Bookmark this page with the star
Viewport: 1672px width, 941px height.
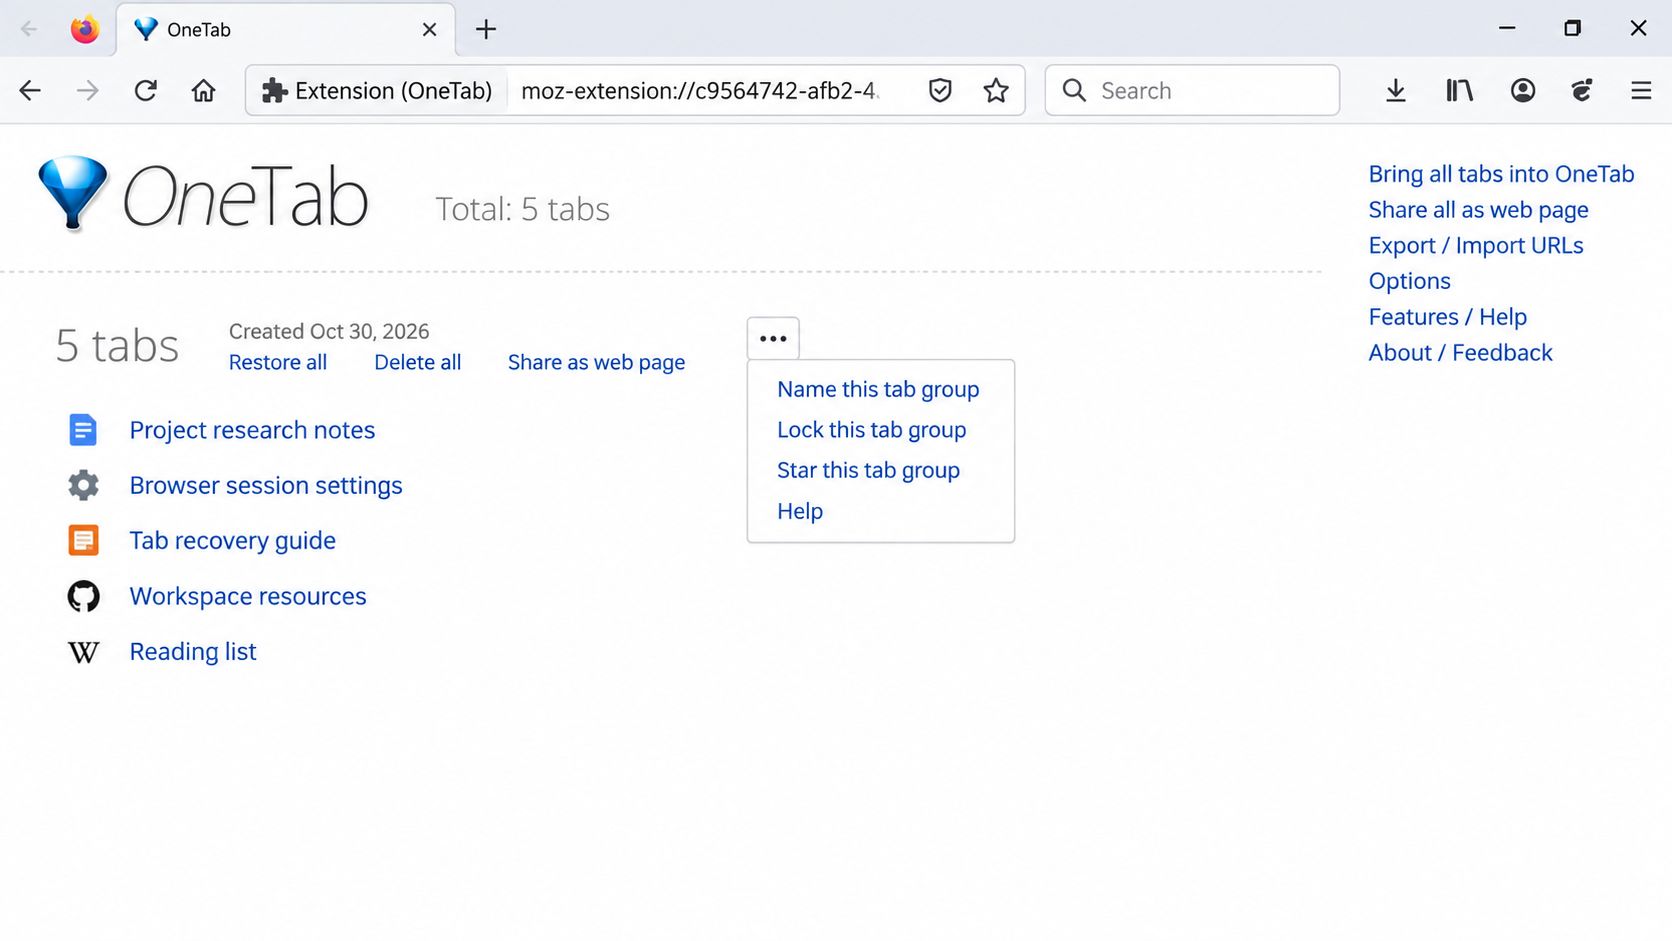pyautogui.click(x=996, y=91)
